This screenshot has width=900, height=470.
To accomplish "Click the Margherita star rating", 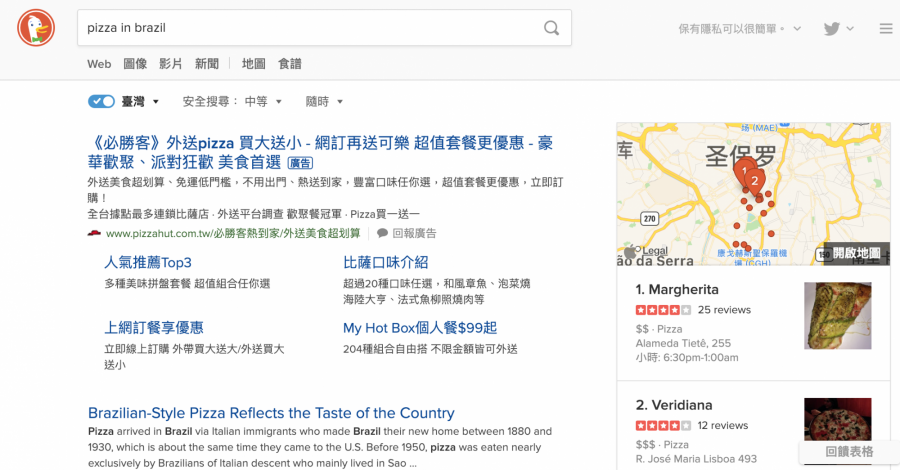I will pyautogui.click(x=663, y=310).
